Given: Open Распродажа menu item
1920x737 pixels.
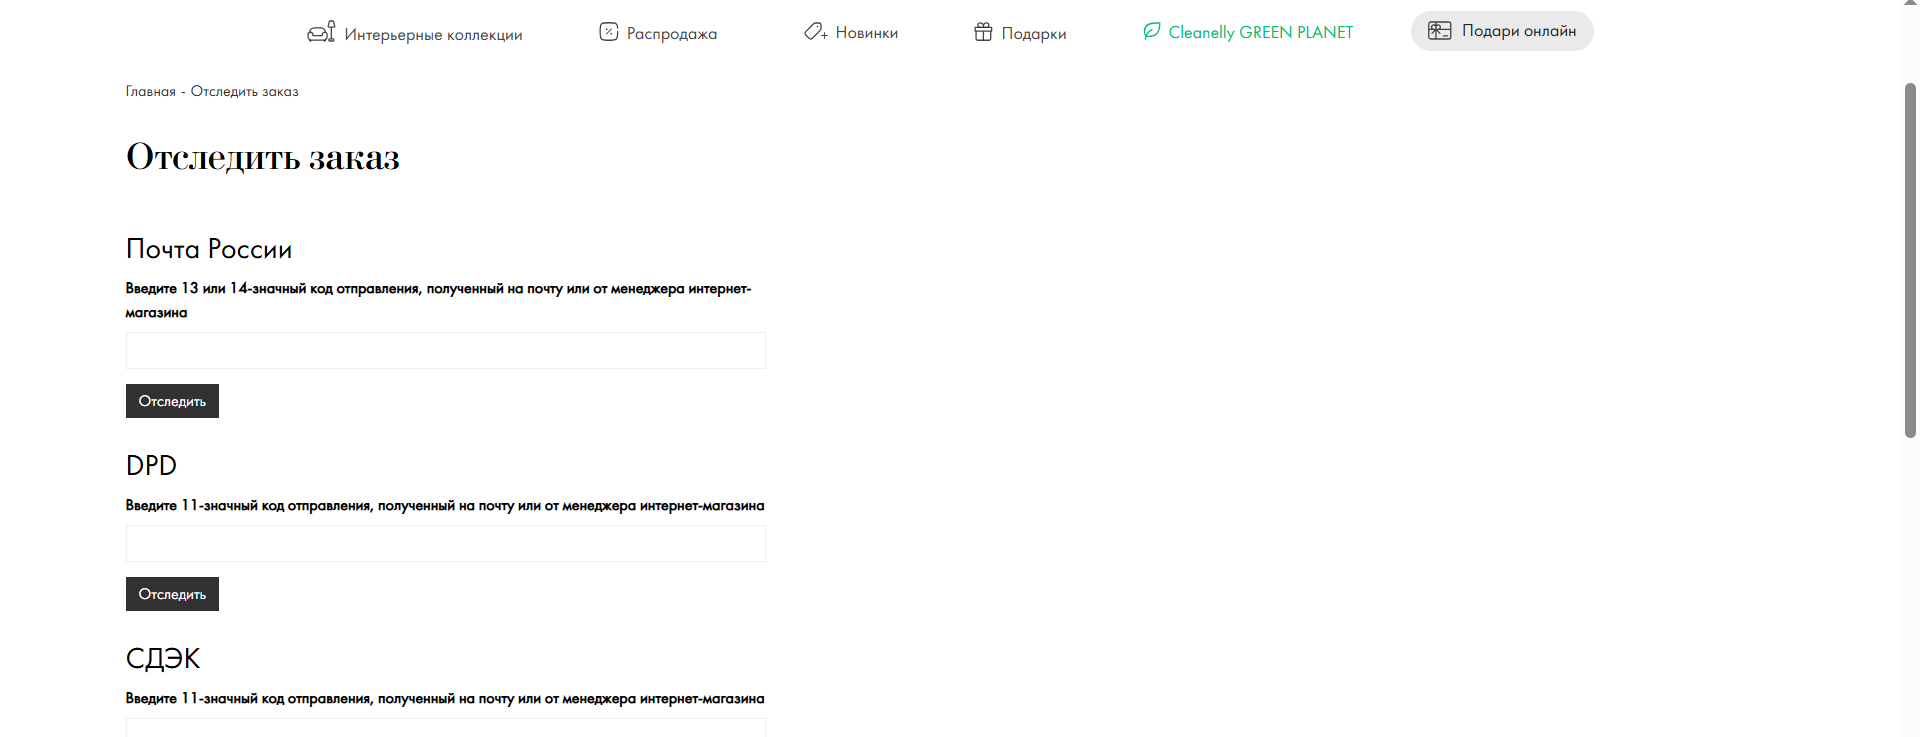Looking at the screenshot, I should click(658, 33).
